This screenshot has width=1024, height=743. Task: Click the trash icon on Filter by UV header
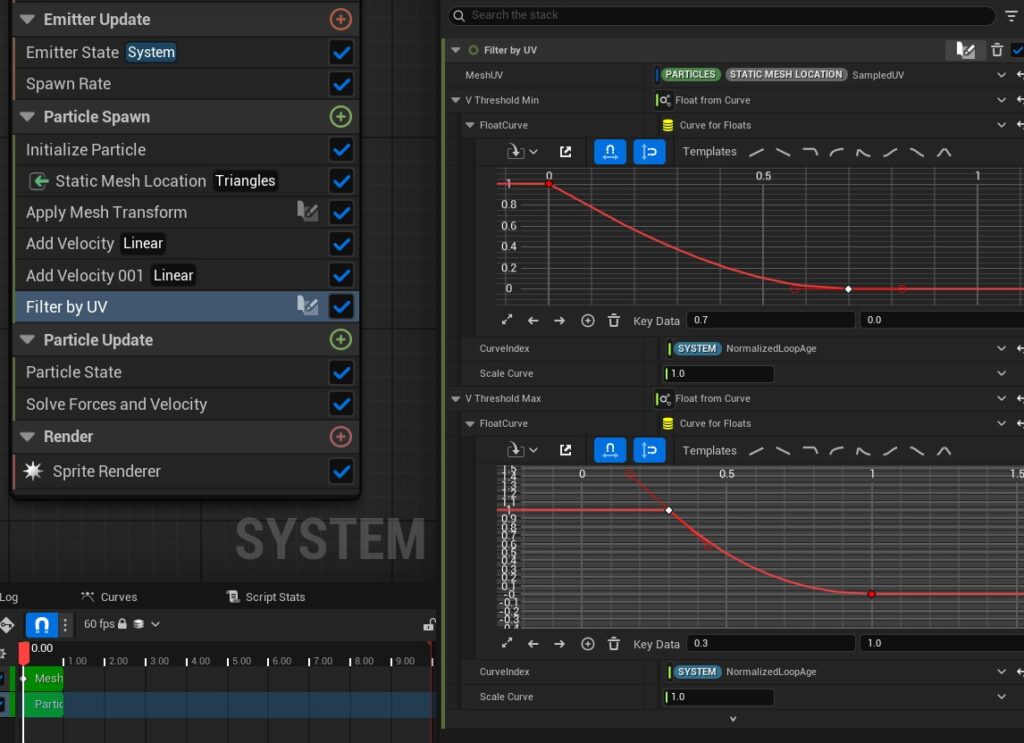[997, 50]
